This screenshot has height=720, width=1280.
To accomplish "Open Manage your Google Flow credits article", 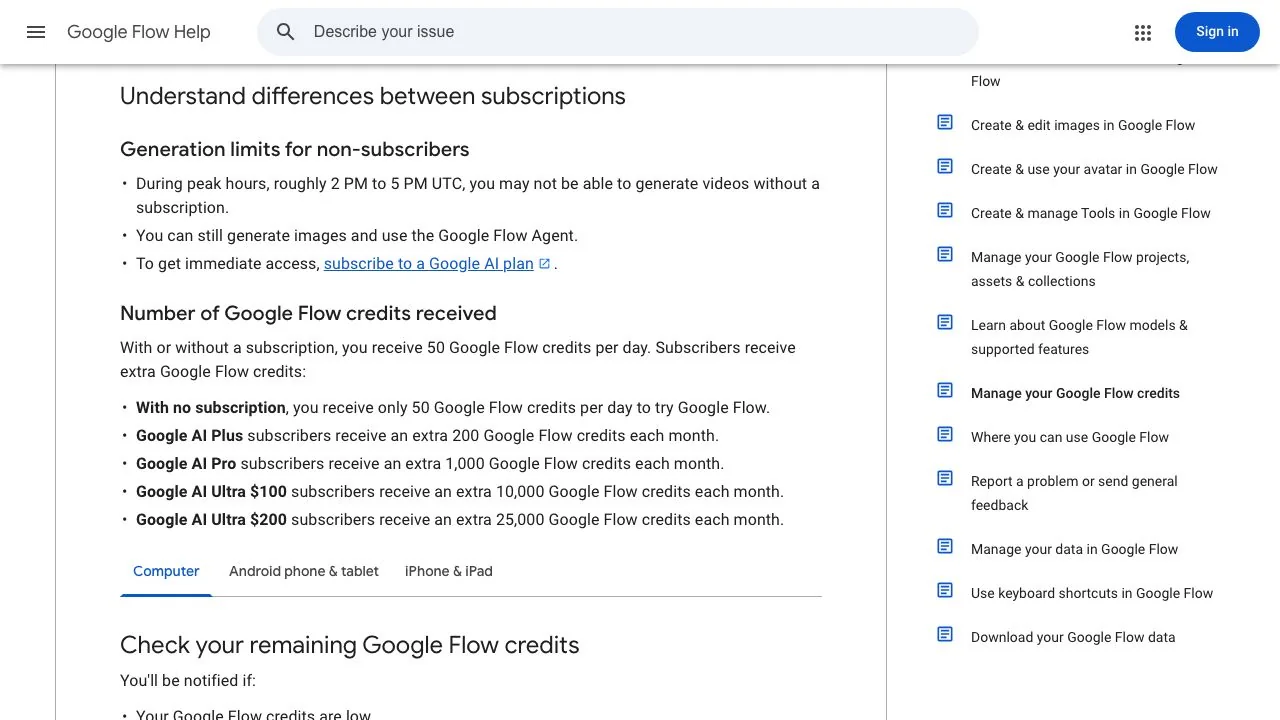I will tap(1075, 393).
